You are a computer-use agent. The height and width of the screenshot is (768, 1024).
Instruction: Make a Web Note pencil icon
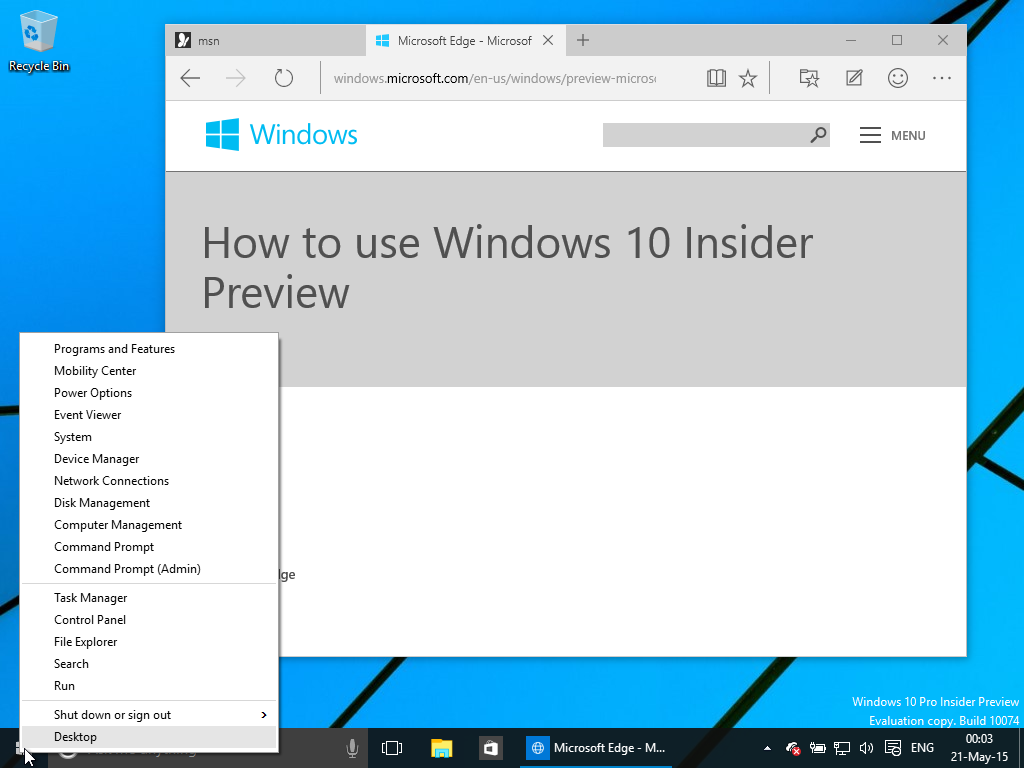click(854, 78)
